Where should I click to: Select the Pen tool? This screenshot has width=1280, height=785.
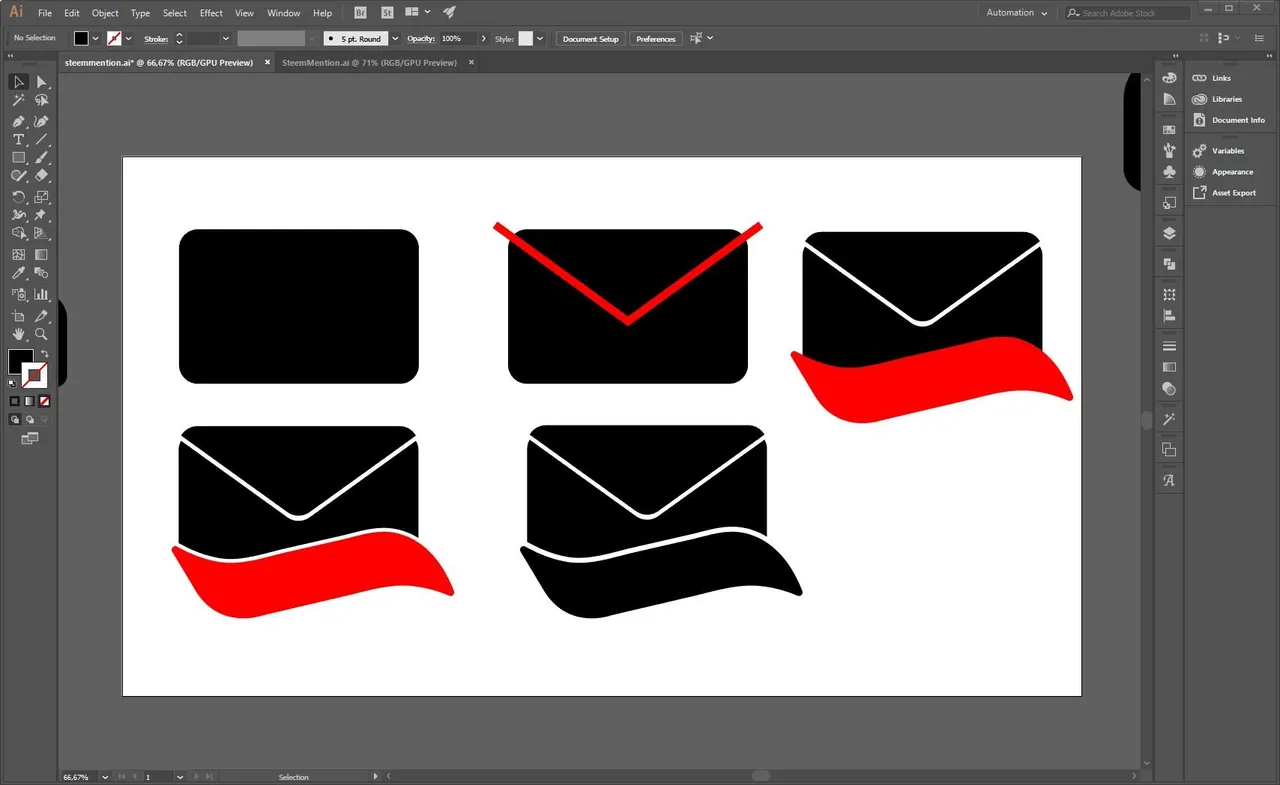pyautogui.click(x=19, y=121)
